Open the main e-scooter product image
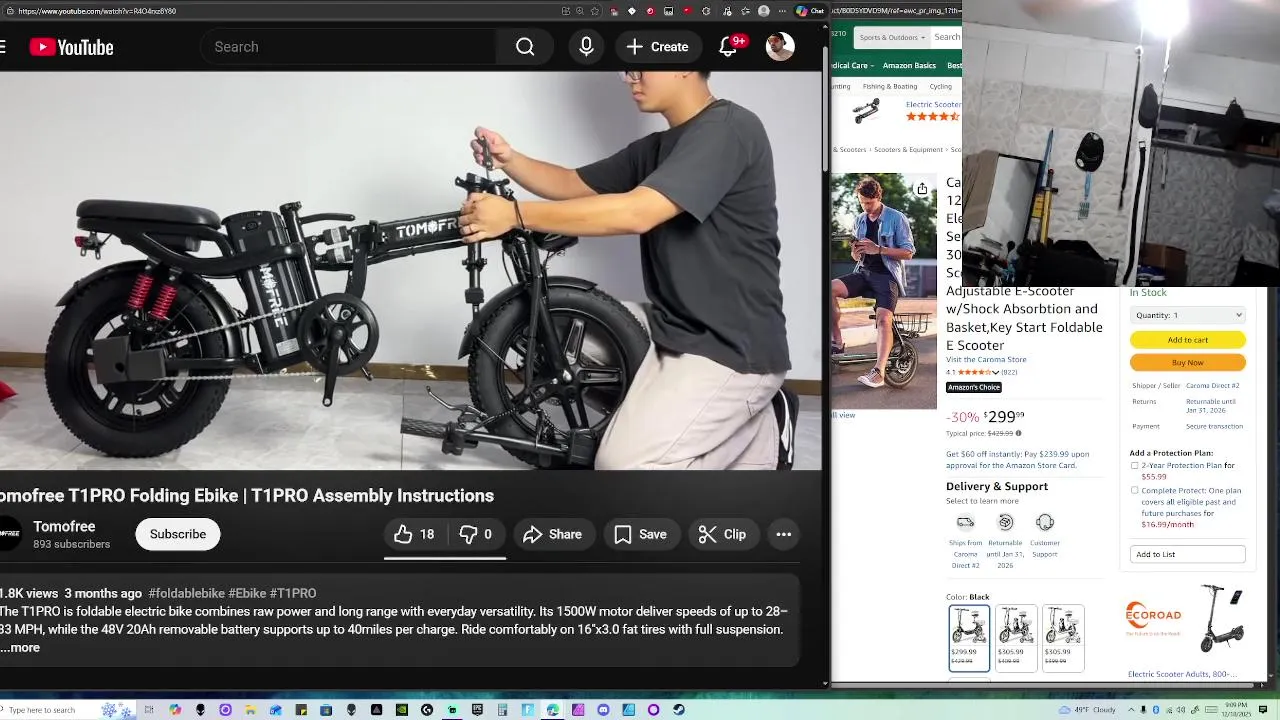1280x720 pixels. (884, 290)
